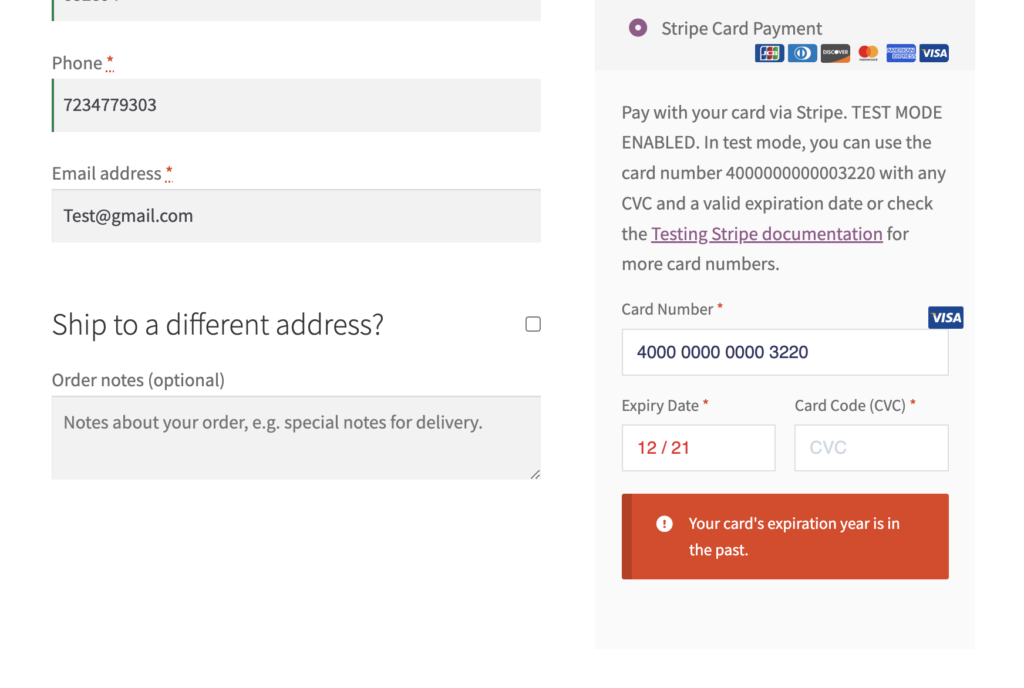
Task: Open the Testing Stripe documentation link
Action: pos(767,234)
